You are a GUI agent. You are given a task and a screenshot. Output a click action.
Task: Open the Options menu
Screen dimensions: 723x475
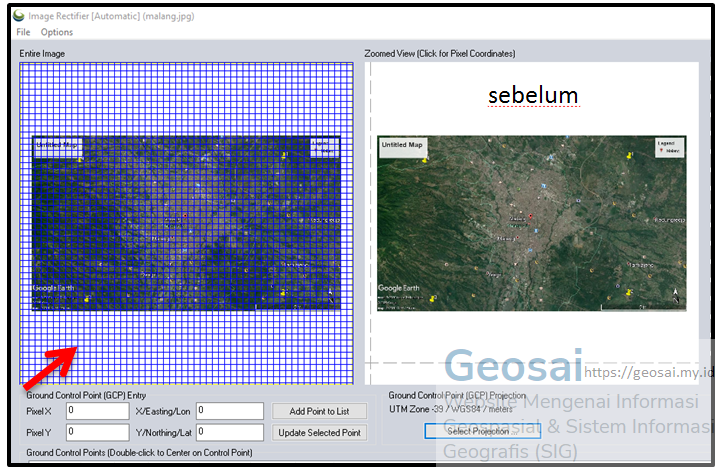(x=57, y=32)
